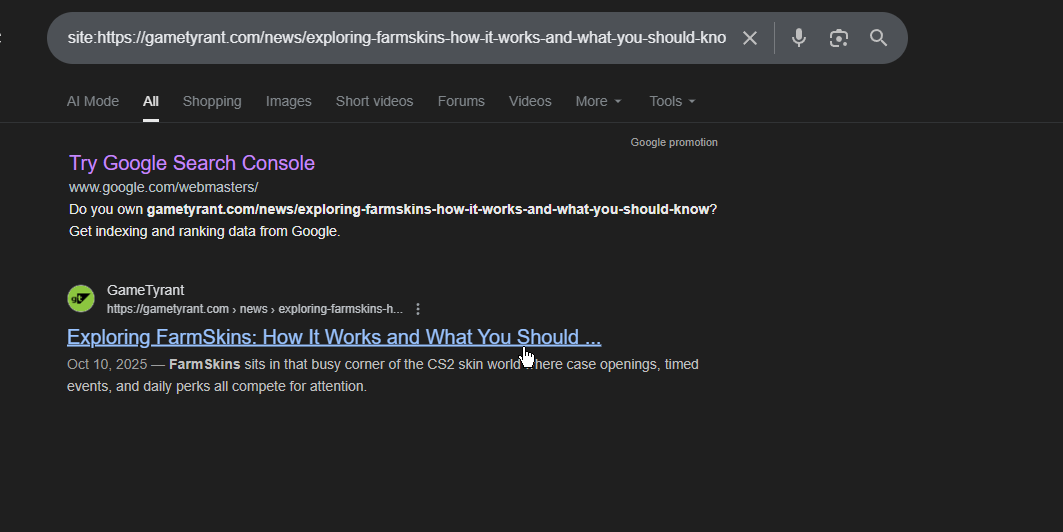
Task: Open GameTyrant result three-dot options
Action: click(418, 309)
